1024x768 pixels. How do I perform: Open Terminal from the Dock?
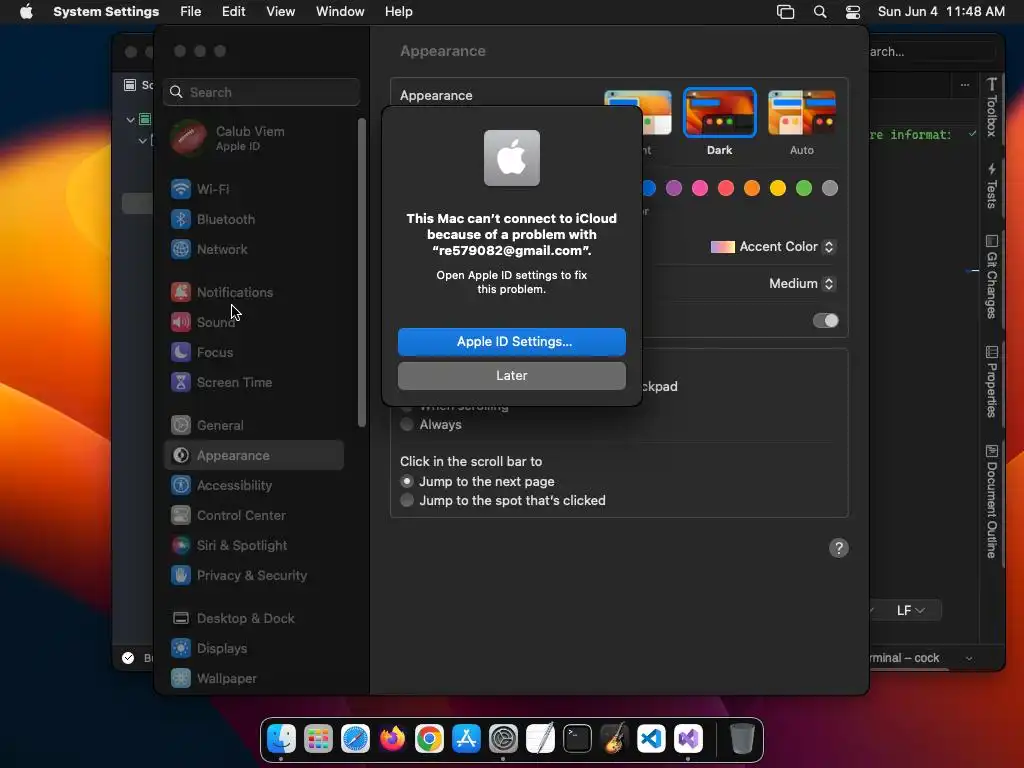point(577,739)
